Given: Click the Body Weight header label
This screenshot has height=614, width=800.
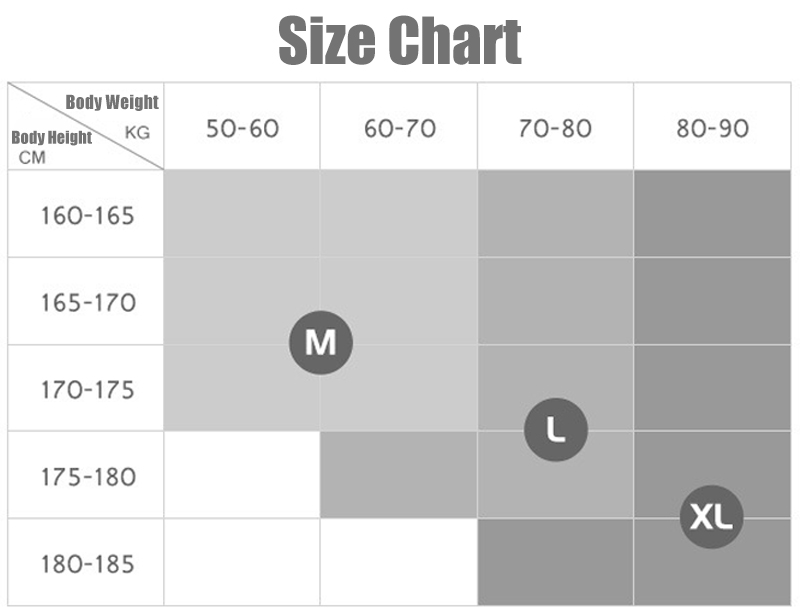Looking at the screenshot, I should (112, 102).
